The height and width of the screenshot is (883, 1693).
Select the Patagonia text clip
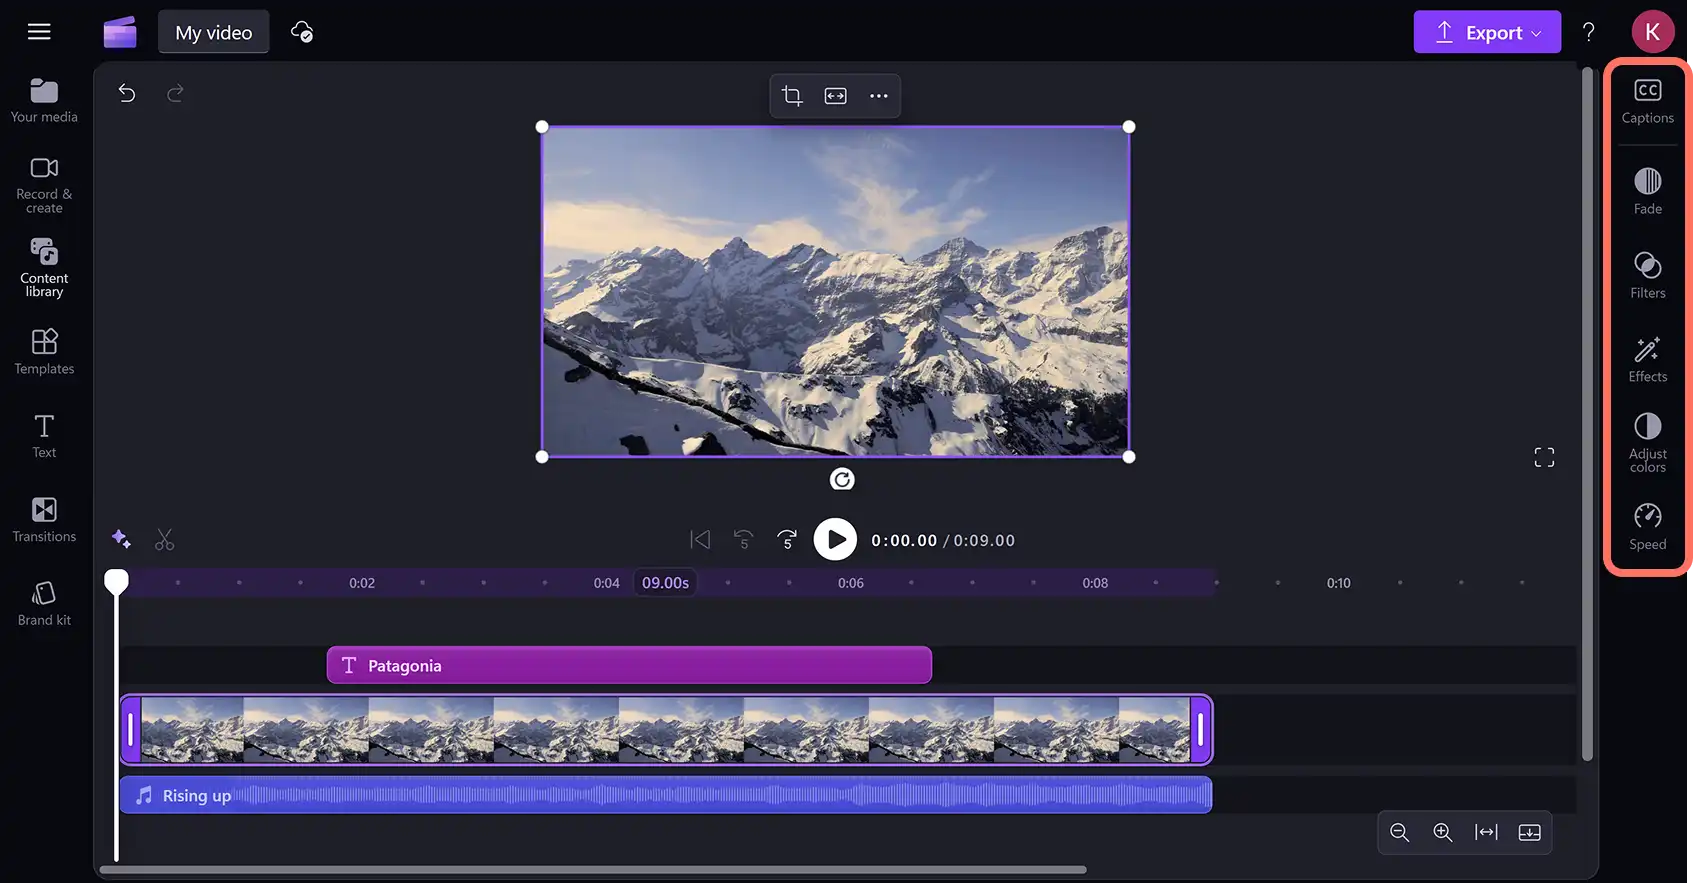629,665
